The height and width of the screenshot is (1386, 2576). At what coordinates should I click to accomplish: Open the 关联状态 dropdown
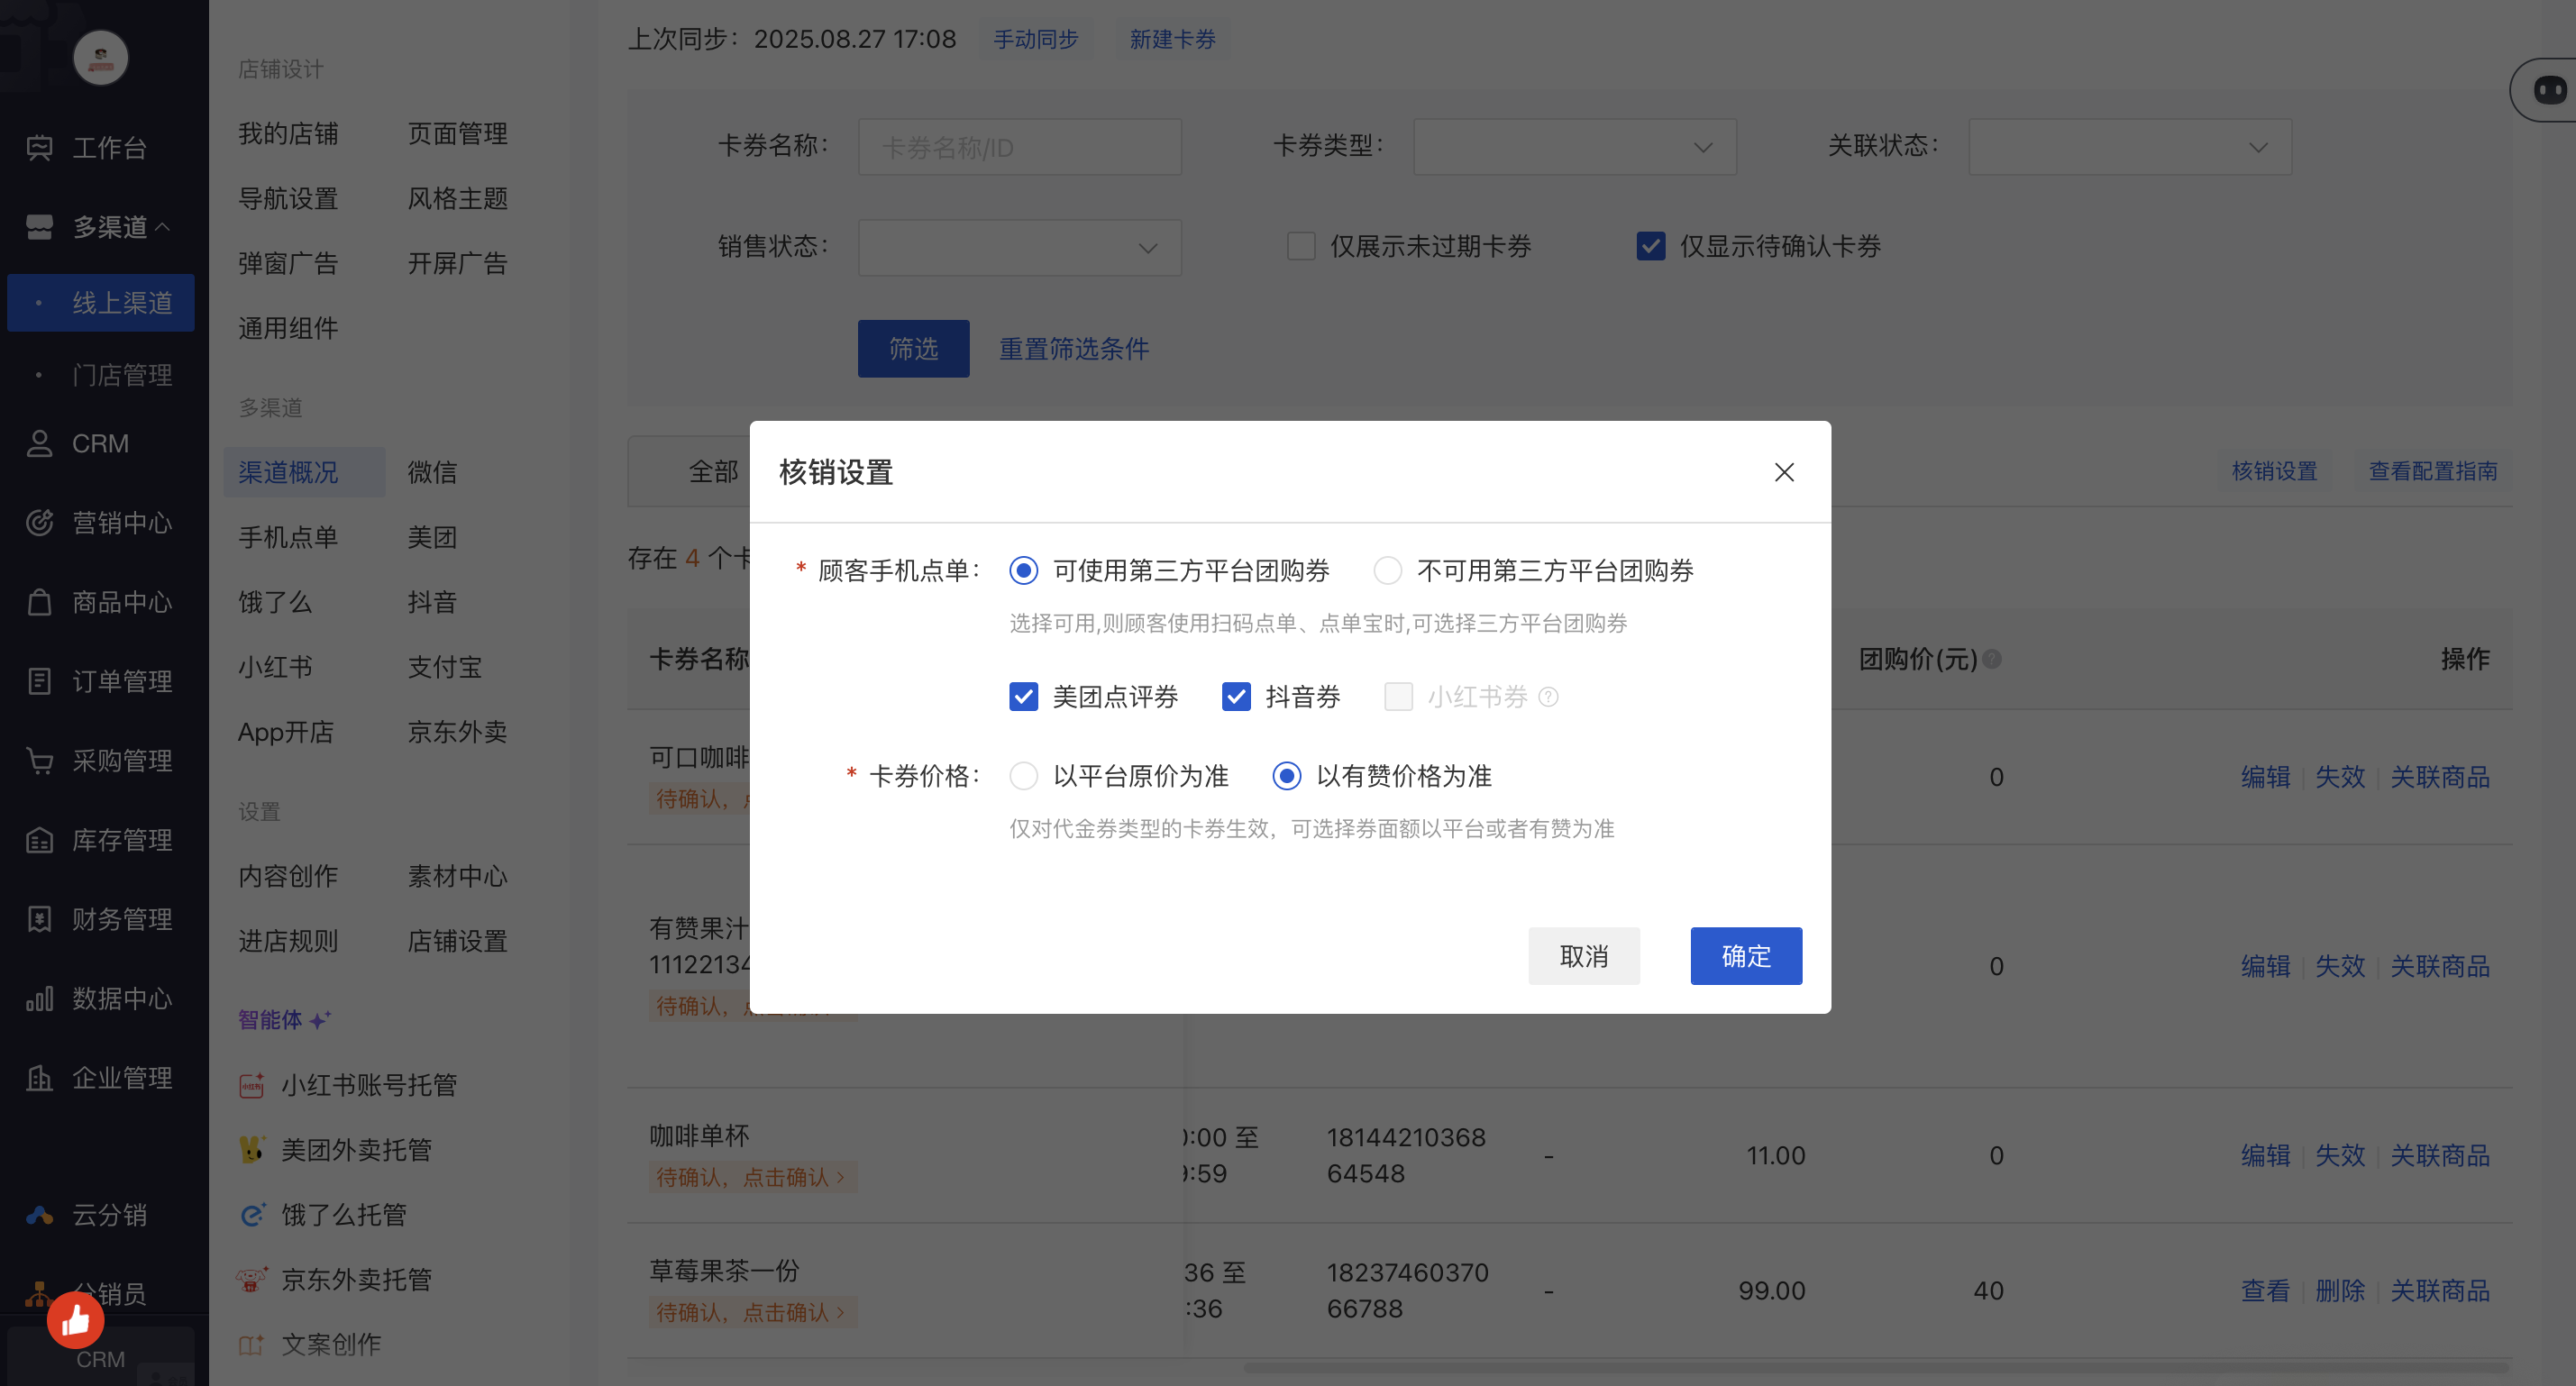[x=2129, y=148]
